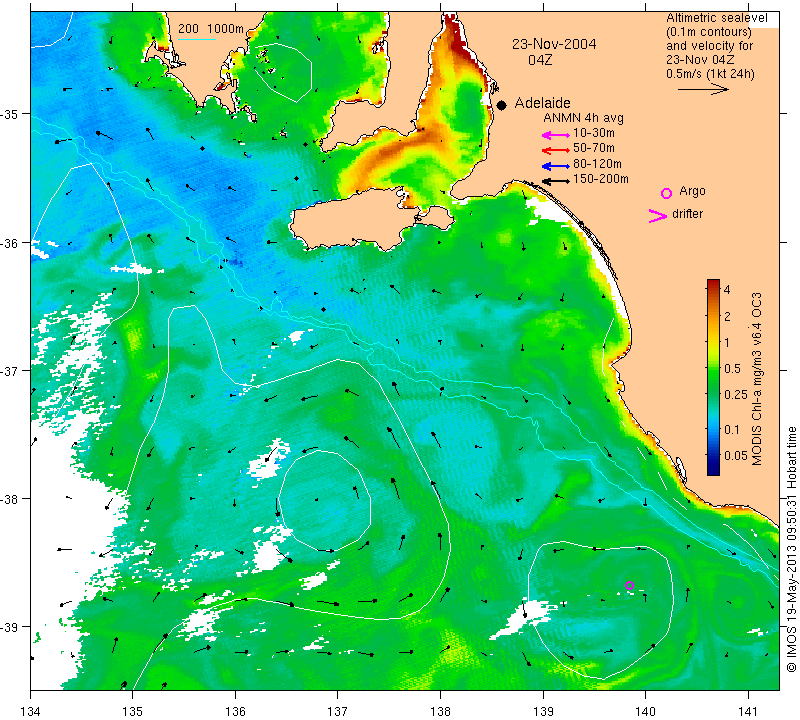Image resolution: width=800 pixels, height=720 pixels.
Task: Click the latitude axis label -35
Action: tap(9, 114)
